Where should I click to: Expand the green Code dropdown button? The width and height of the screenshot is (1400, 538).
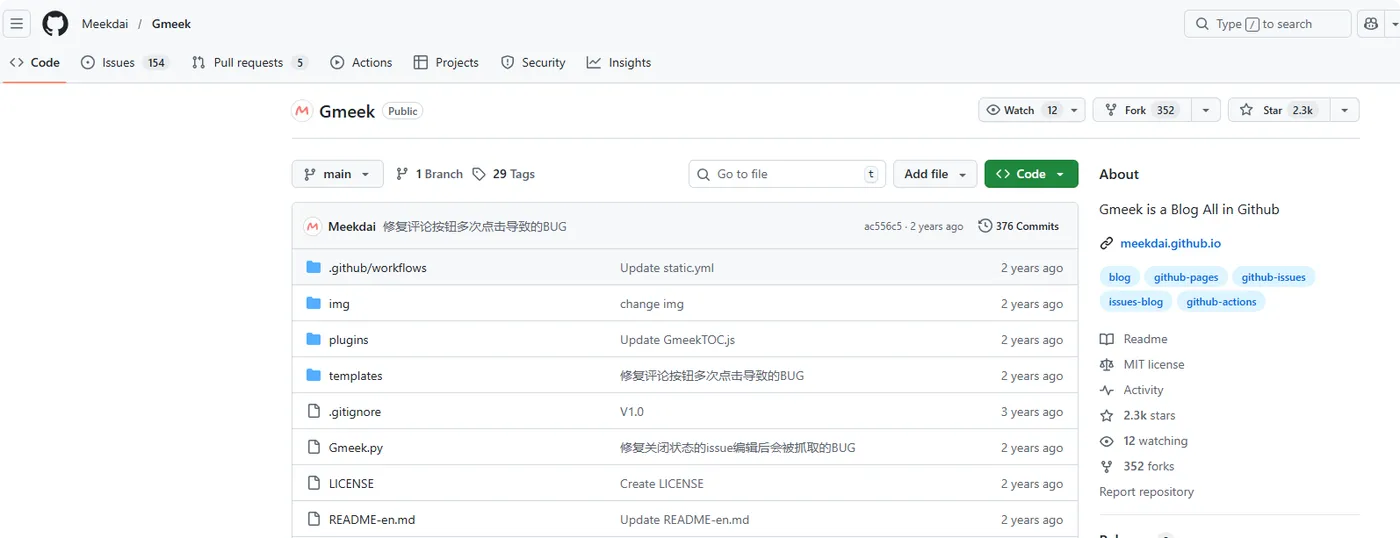pos(1031,174)
